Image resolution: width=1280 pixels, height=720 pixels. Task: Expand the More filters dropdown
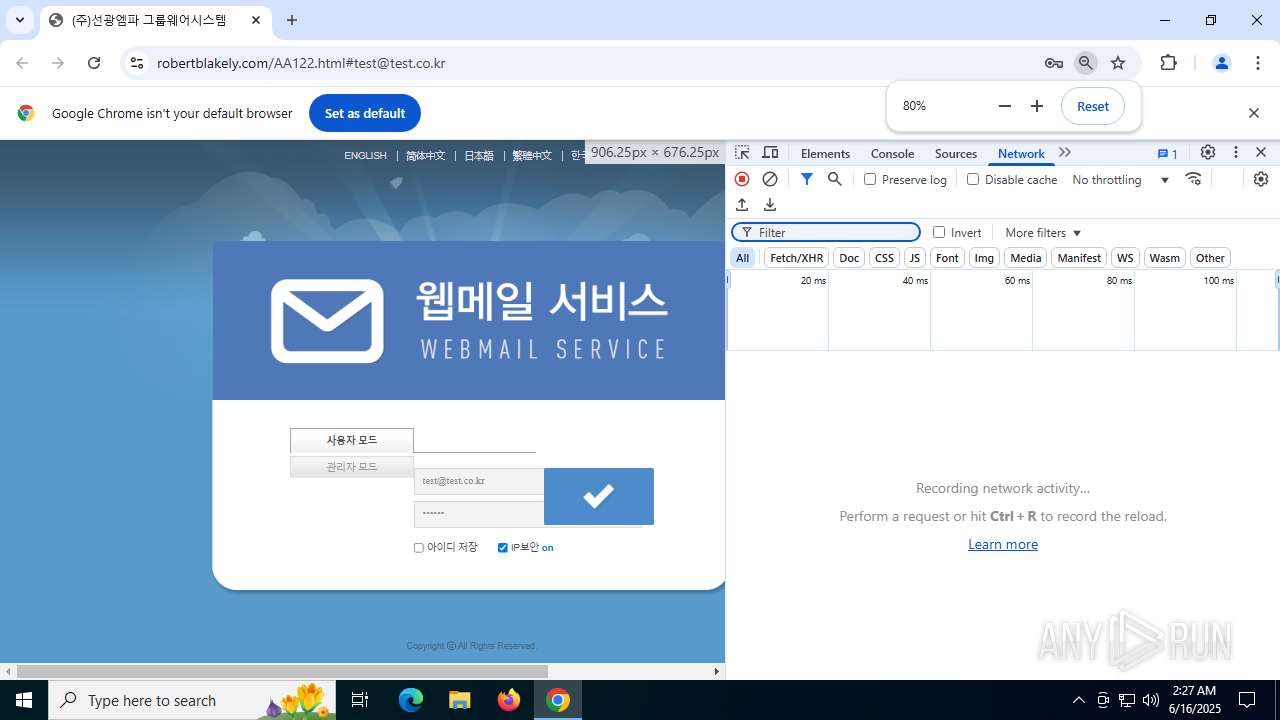[1043, 232]
